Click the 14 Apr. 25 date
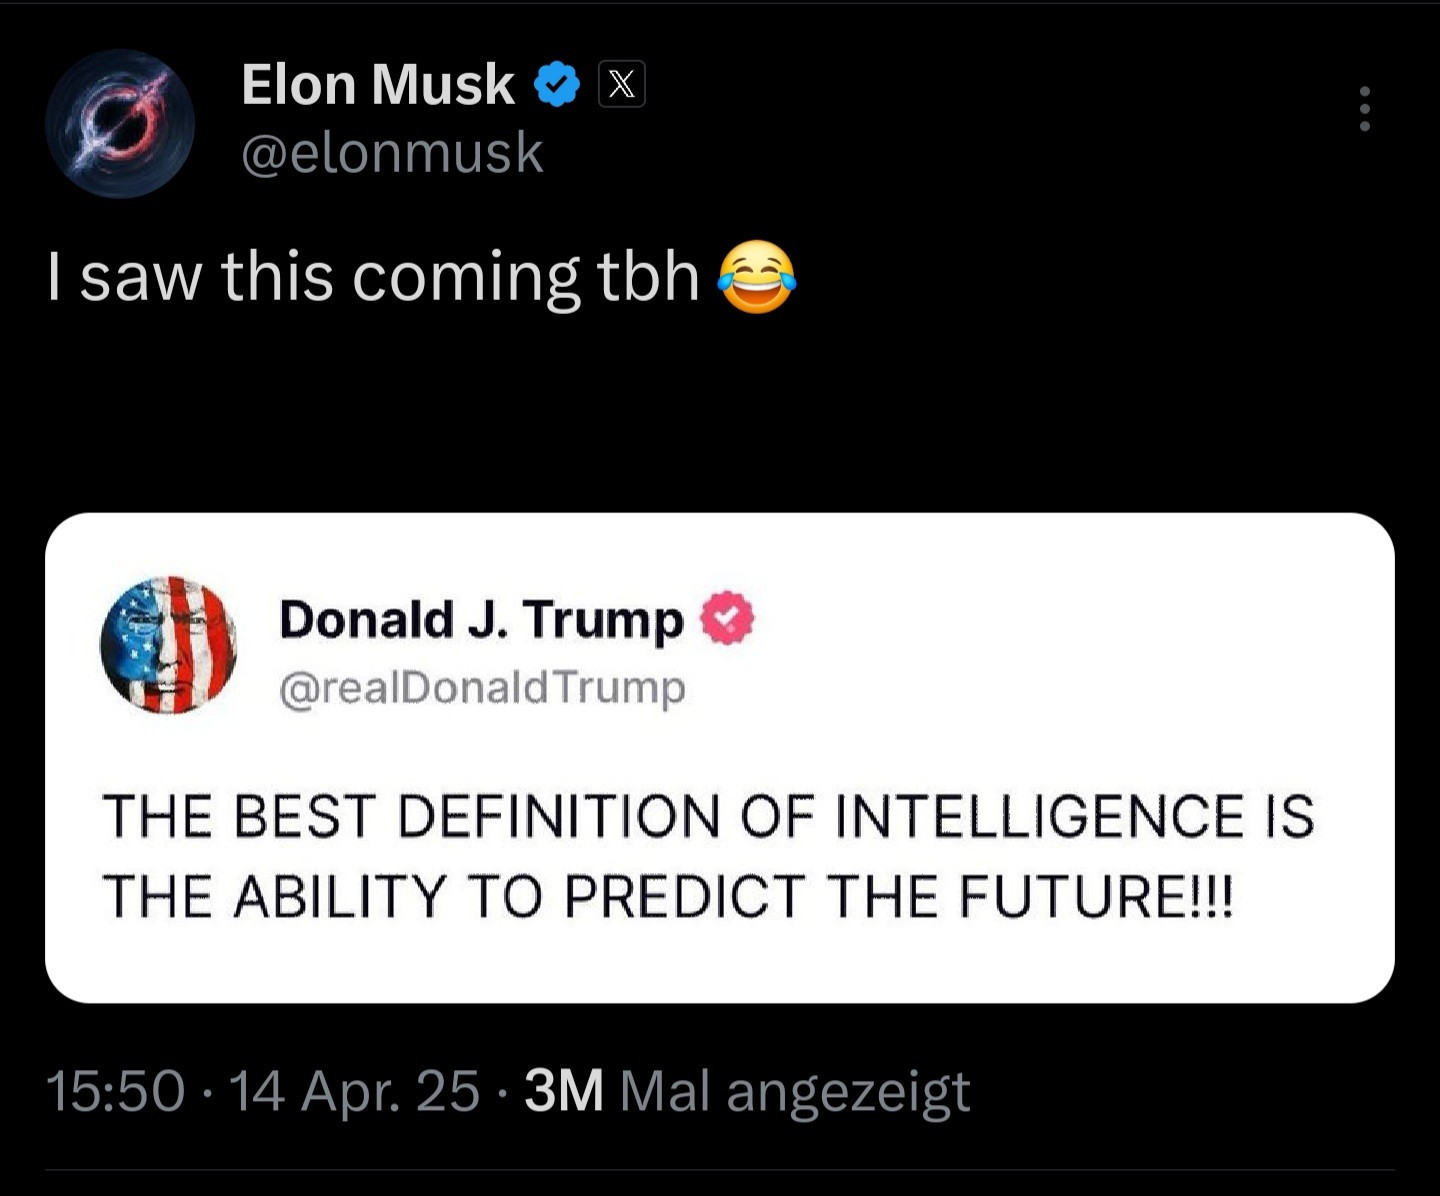 coord(355,1090)
